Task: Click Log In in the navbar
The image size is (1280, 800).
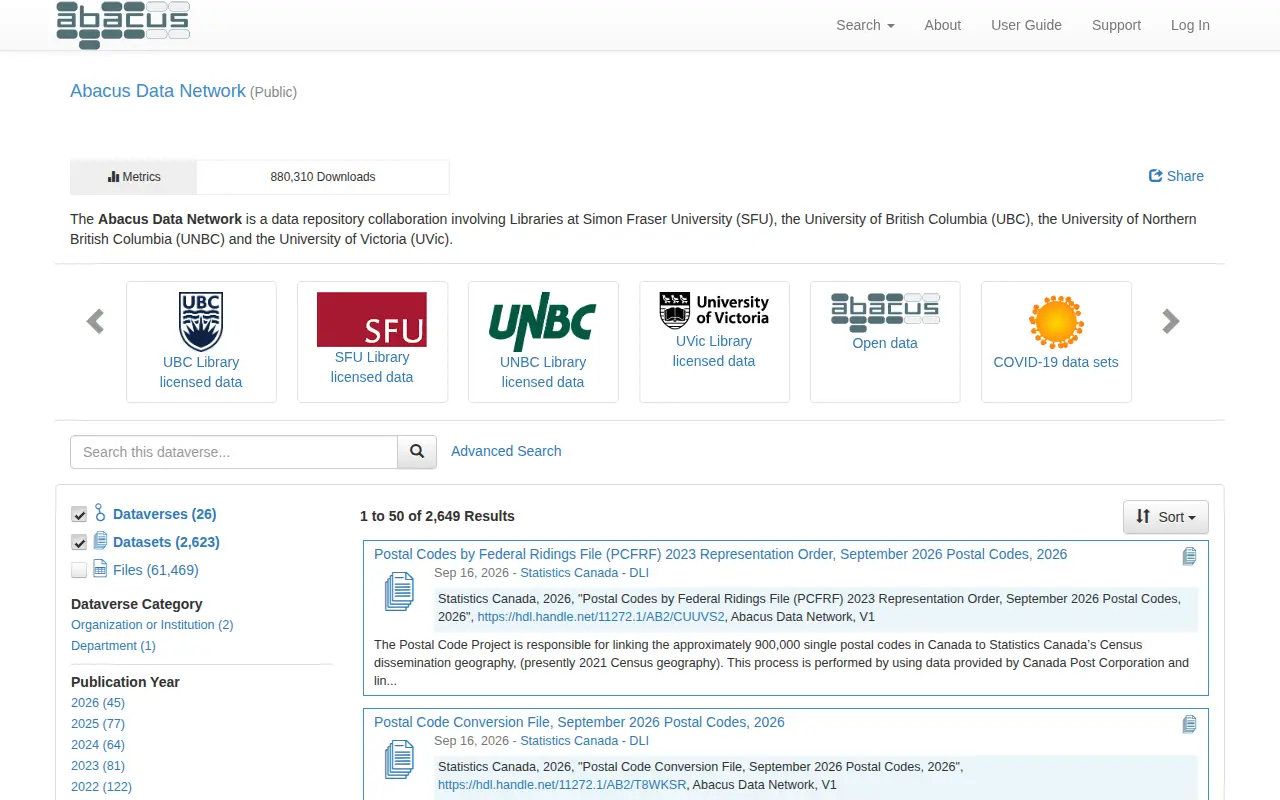Action: [1190, 25]
